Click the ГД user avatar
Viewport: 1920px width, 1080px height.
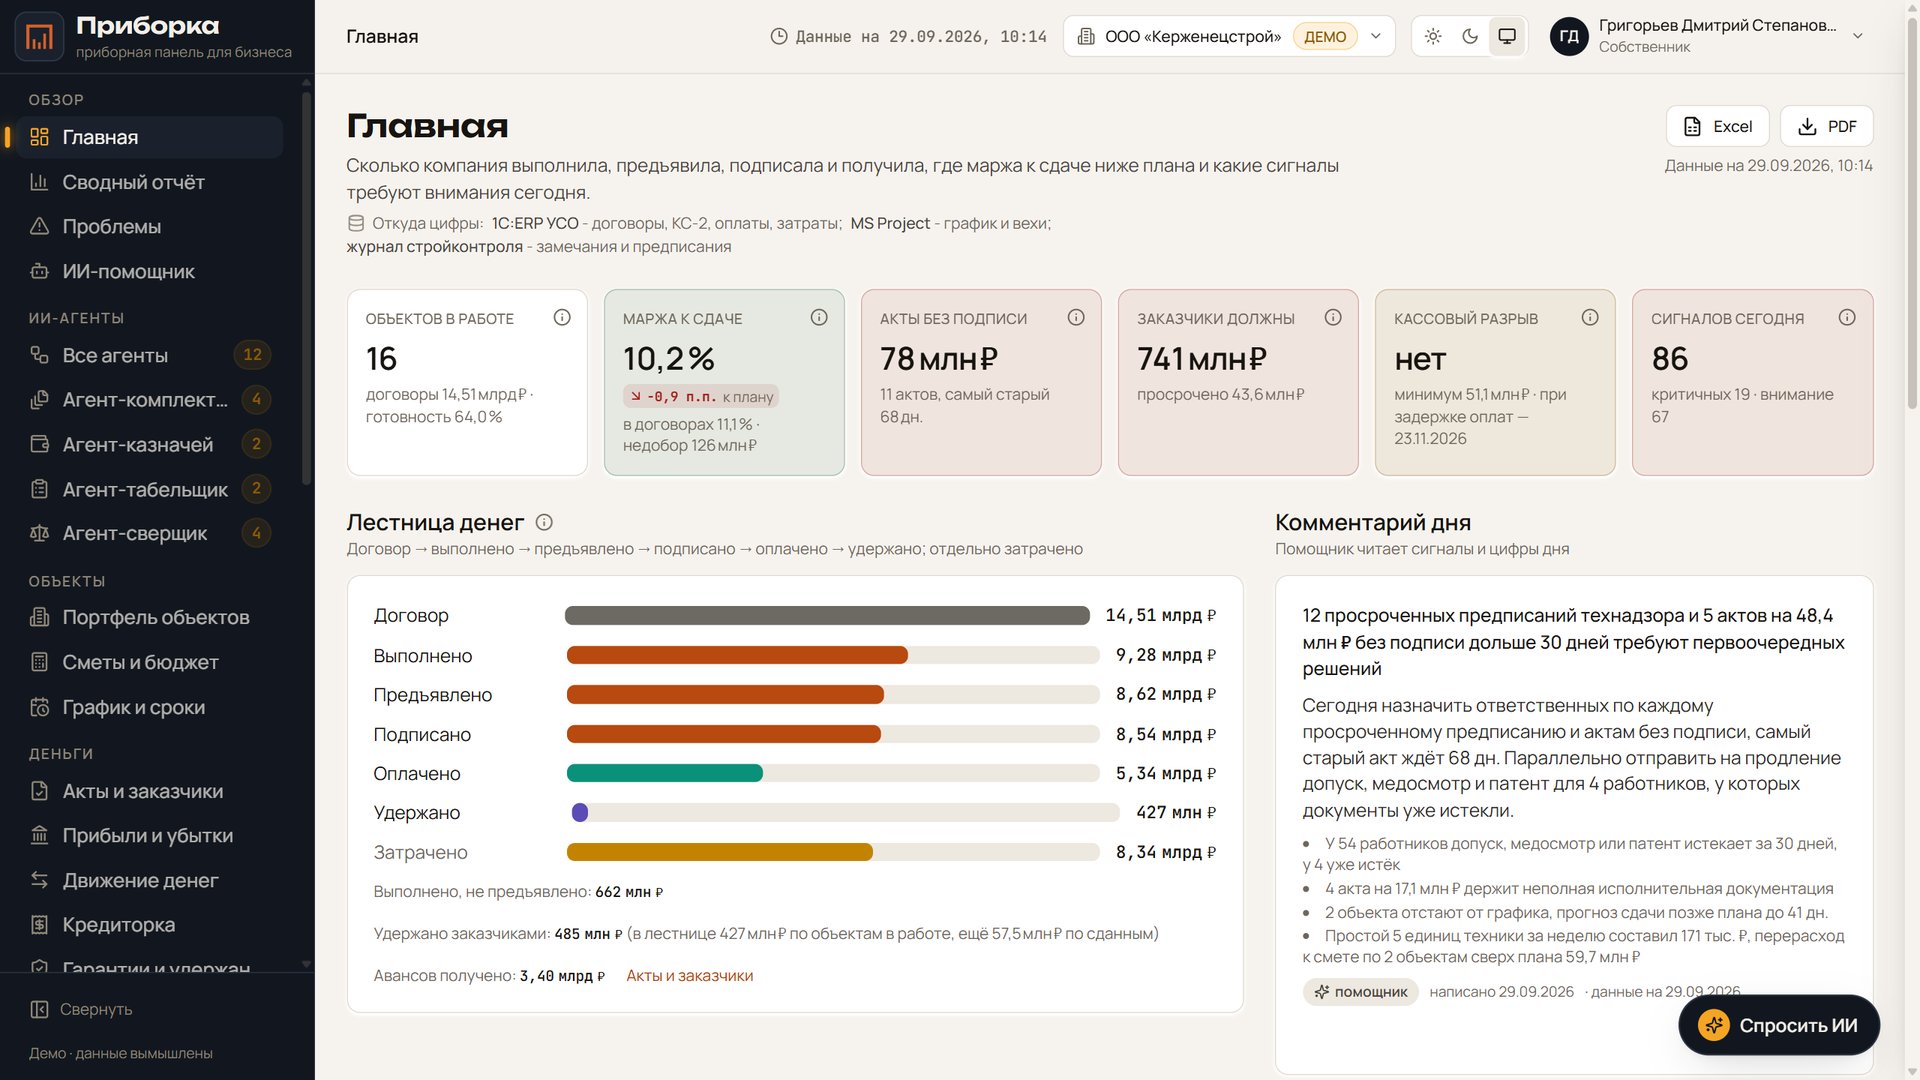pos(1569,36)
